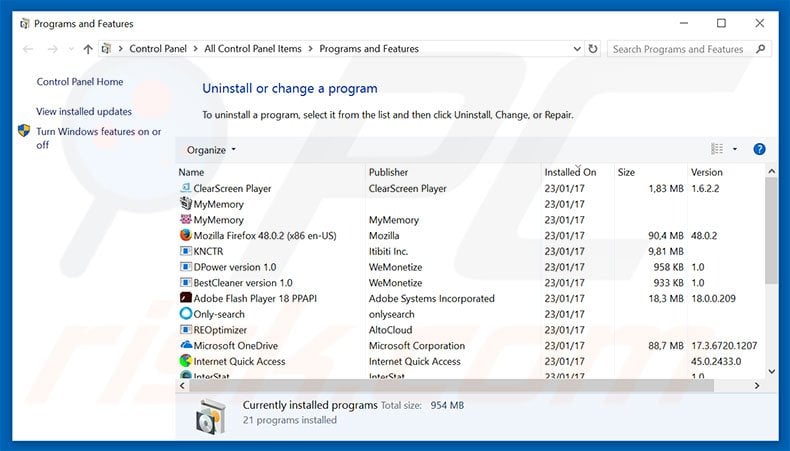Click the 88,7 MB size cell
Viewport: 790px width, 451px height.
pyautogui.click(x=666, y=346)
